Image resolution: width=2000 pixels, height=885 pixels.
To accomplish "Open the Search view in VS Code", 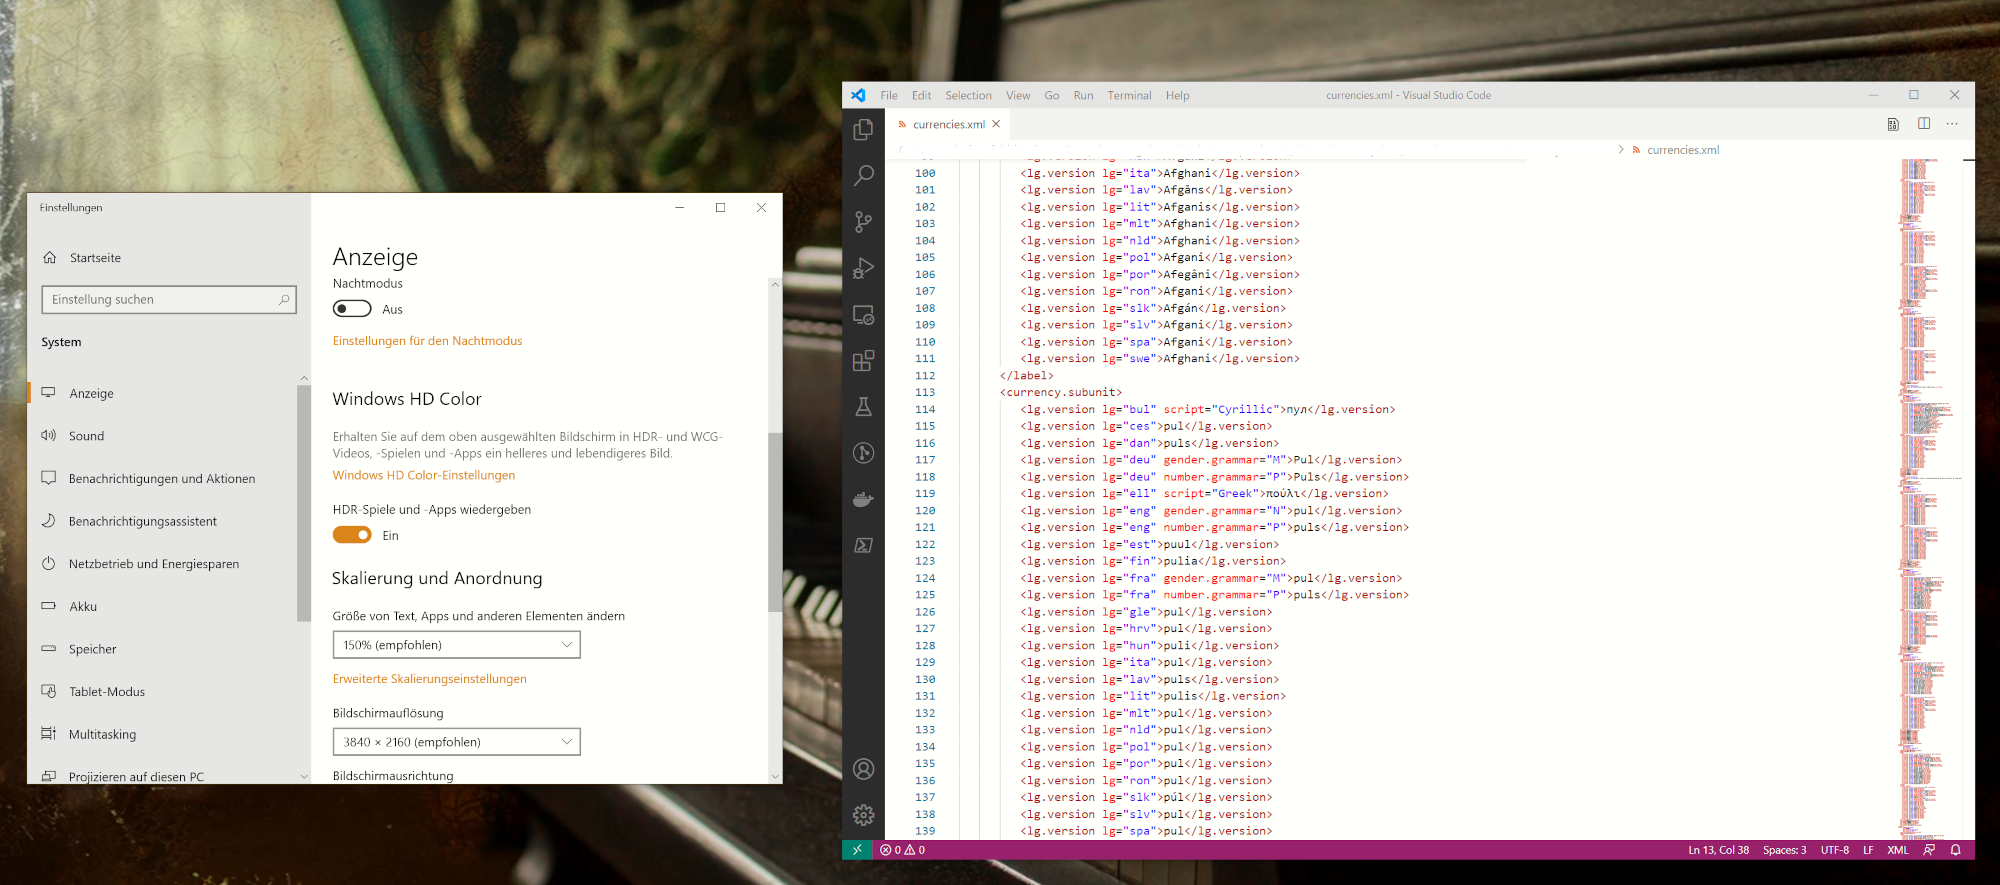I will (864, 176).
